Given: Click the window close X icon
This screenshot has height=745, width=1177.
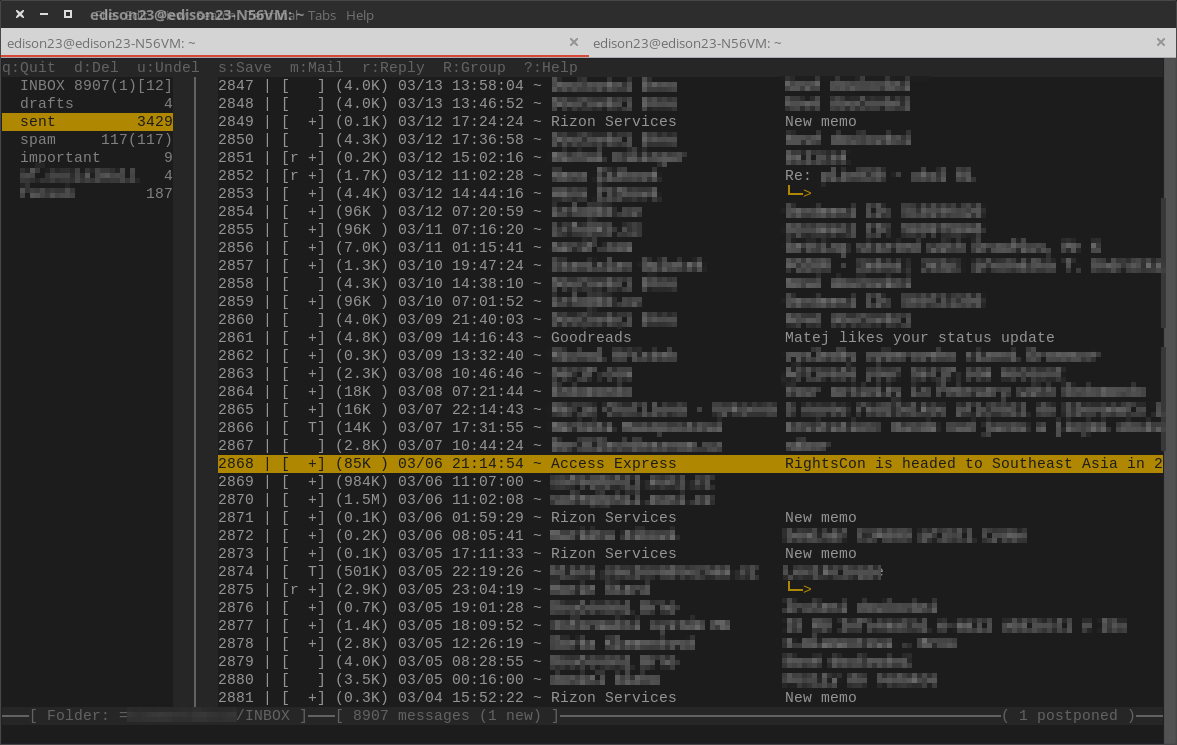Looking at the screenshot, I should click(20, 14).
